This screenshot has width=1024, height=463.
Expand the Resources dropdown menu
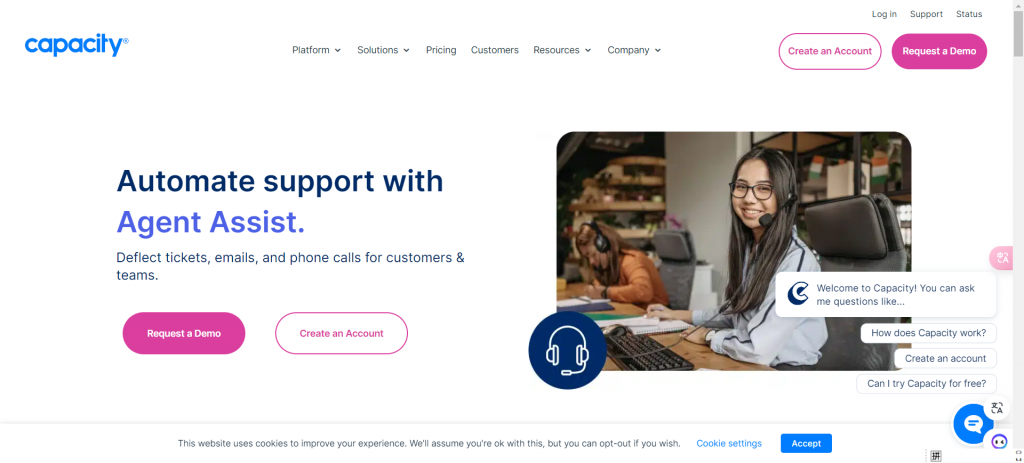562,50
